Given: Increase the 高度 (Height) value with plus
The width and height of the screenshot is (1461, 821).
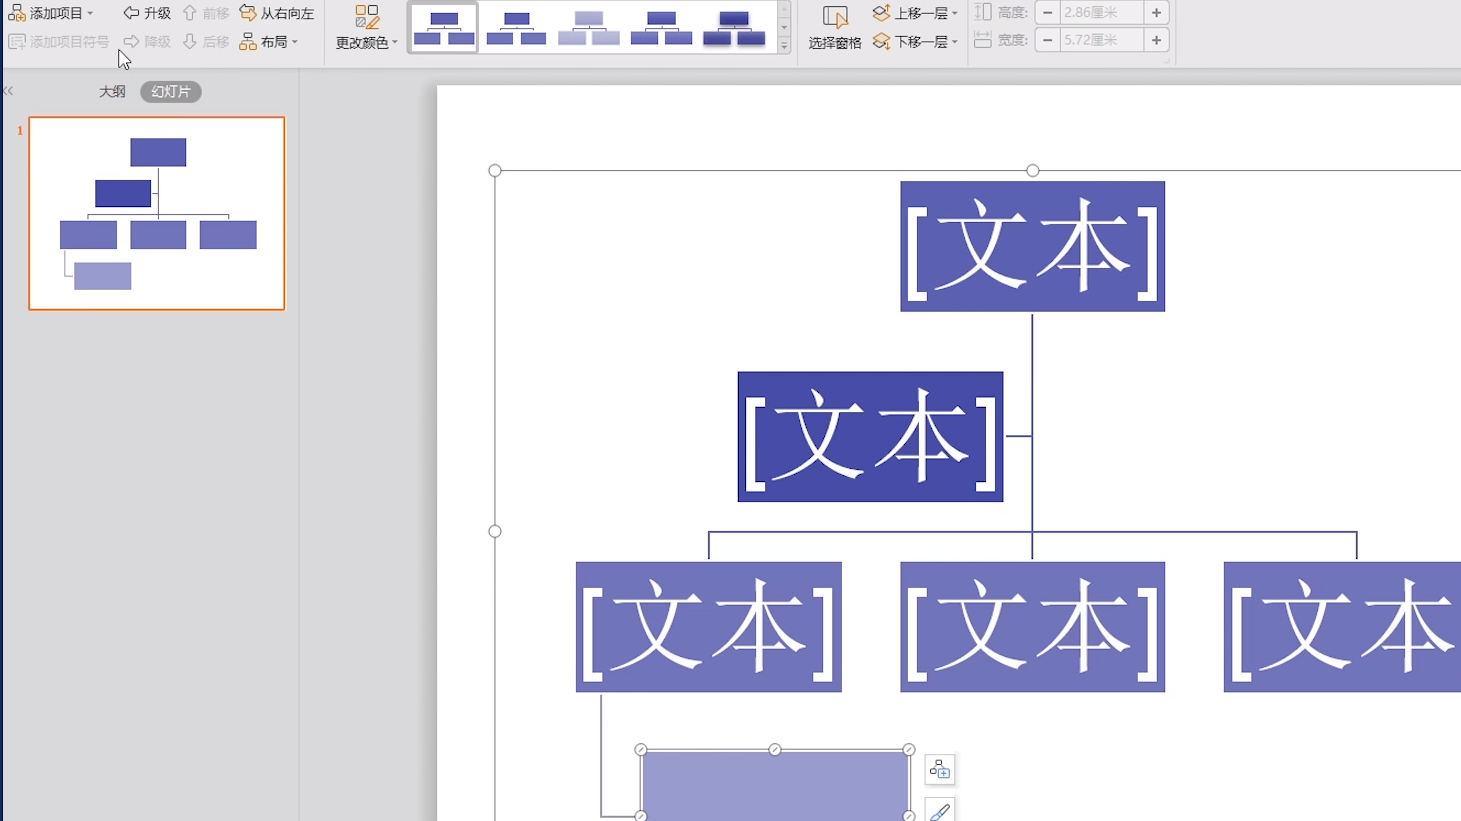Looking at the screenshot, I should click(1156, 13).
